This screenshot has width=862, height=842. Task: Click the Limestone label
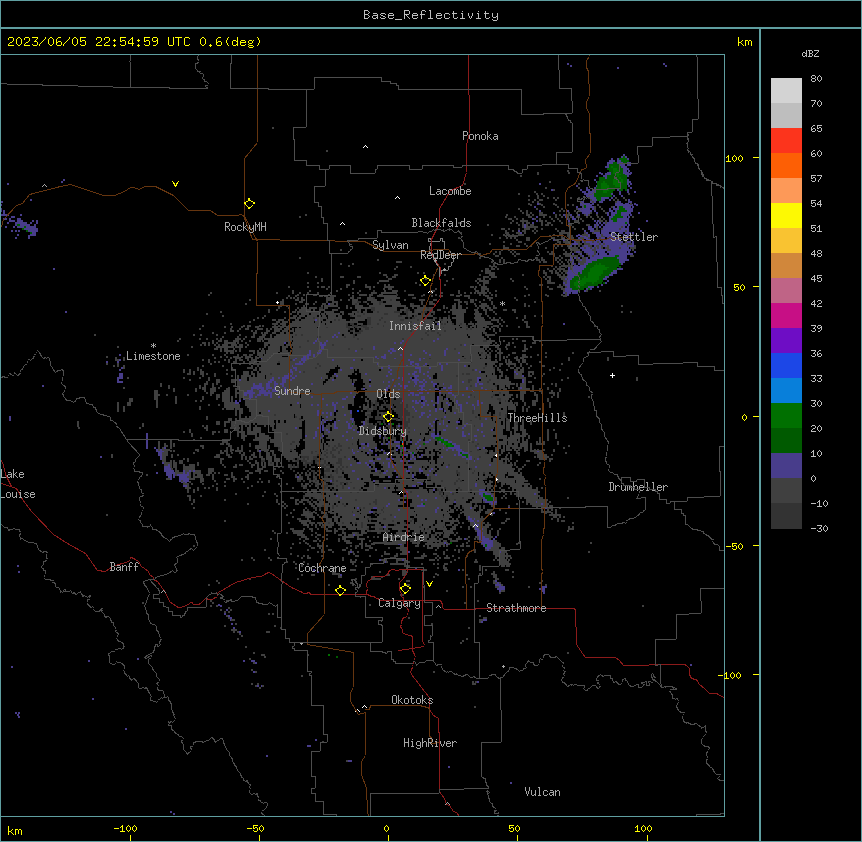(153, 356)
